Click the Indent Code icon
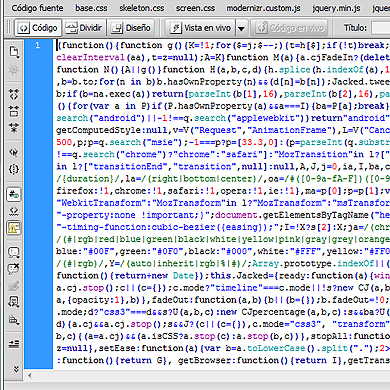 (14, 344)
